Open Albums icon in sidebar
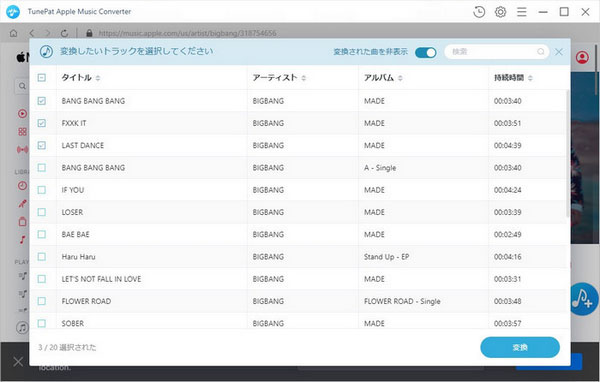 (x=23, y=221)
